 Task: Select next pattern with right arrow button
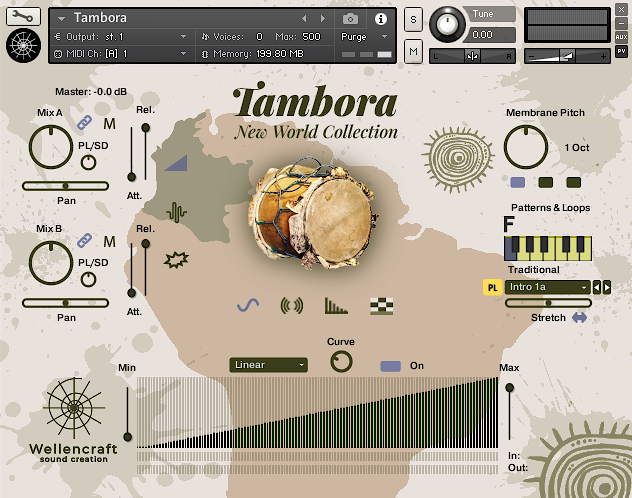pos(607,287)
